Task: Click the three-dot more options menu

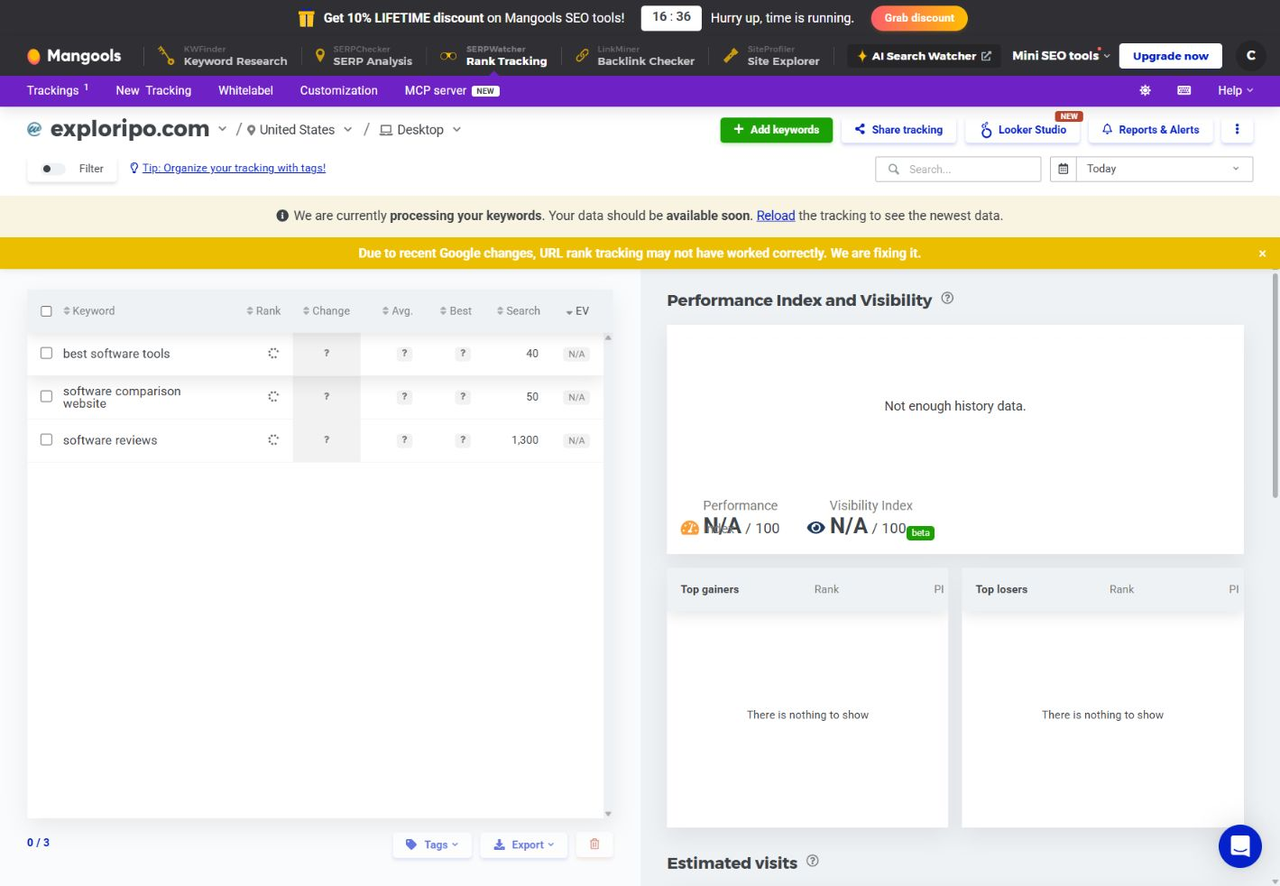Action: point(1237,129)
